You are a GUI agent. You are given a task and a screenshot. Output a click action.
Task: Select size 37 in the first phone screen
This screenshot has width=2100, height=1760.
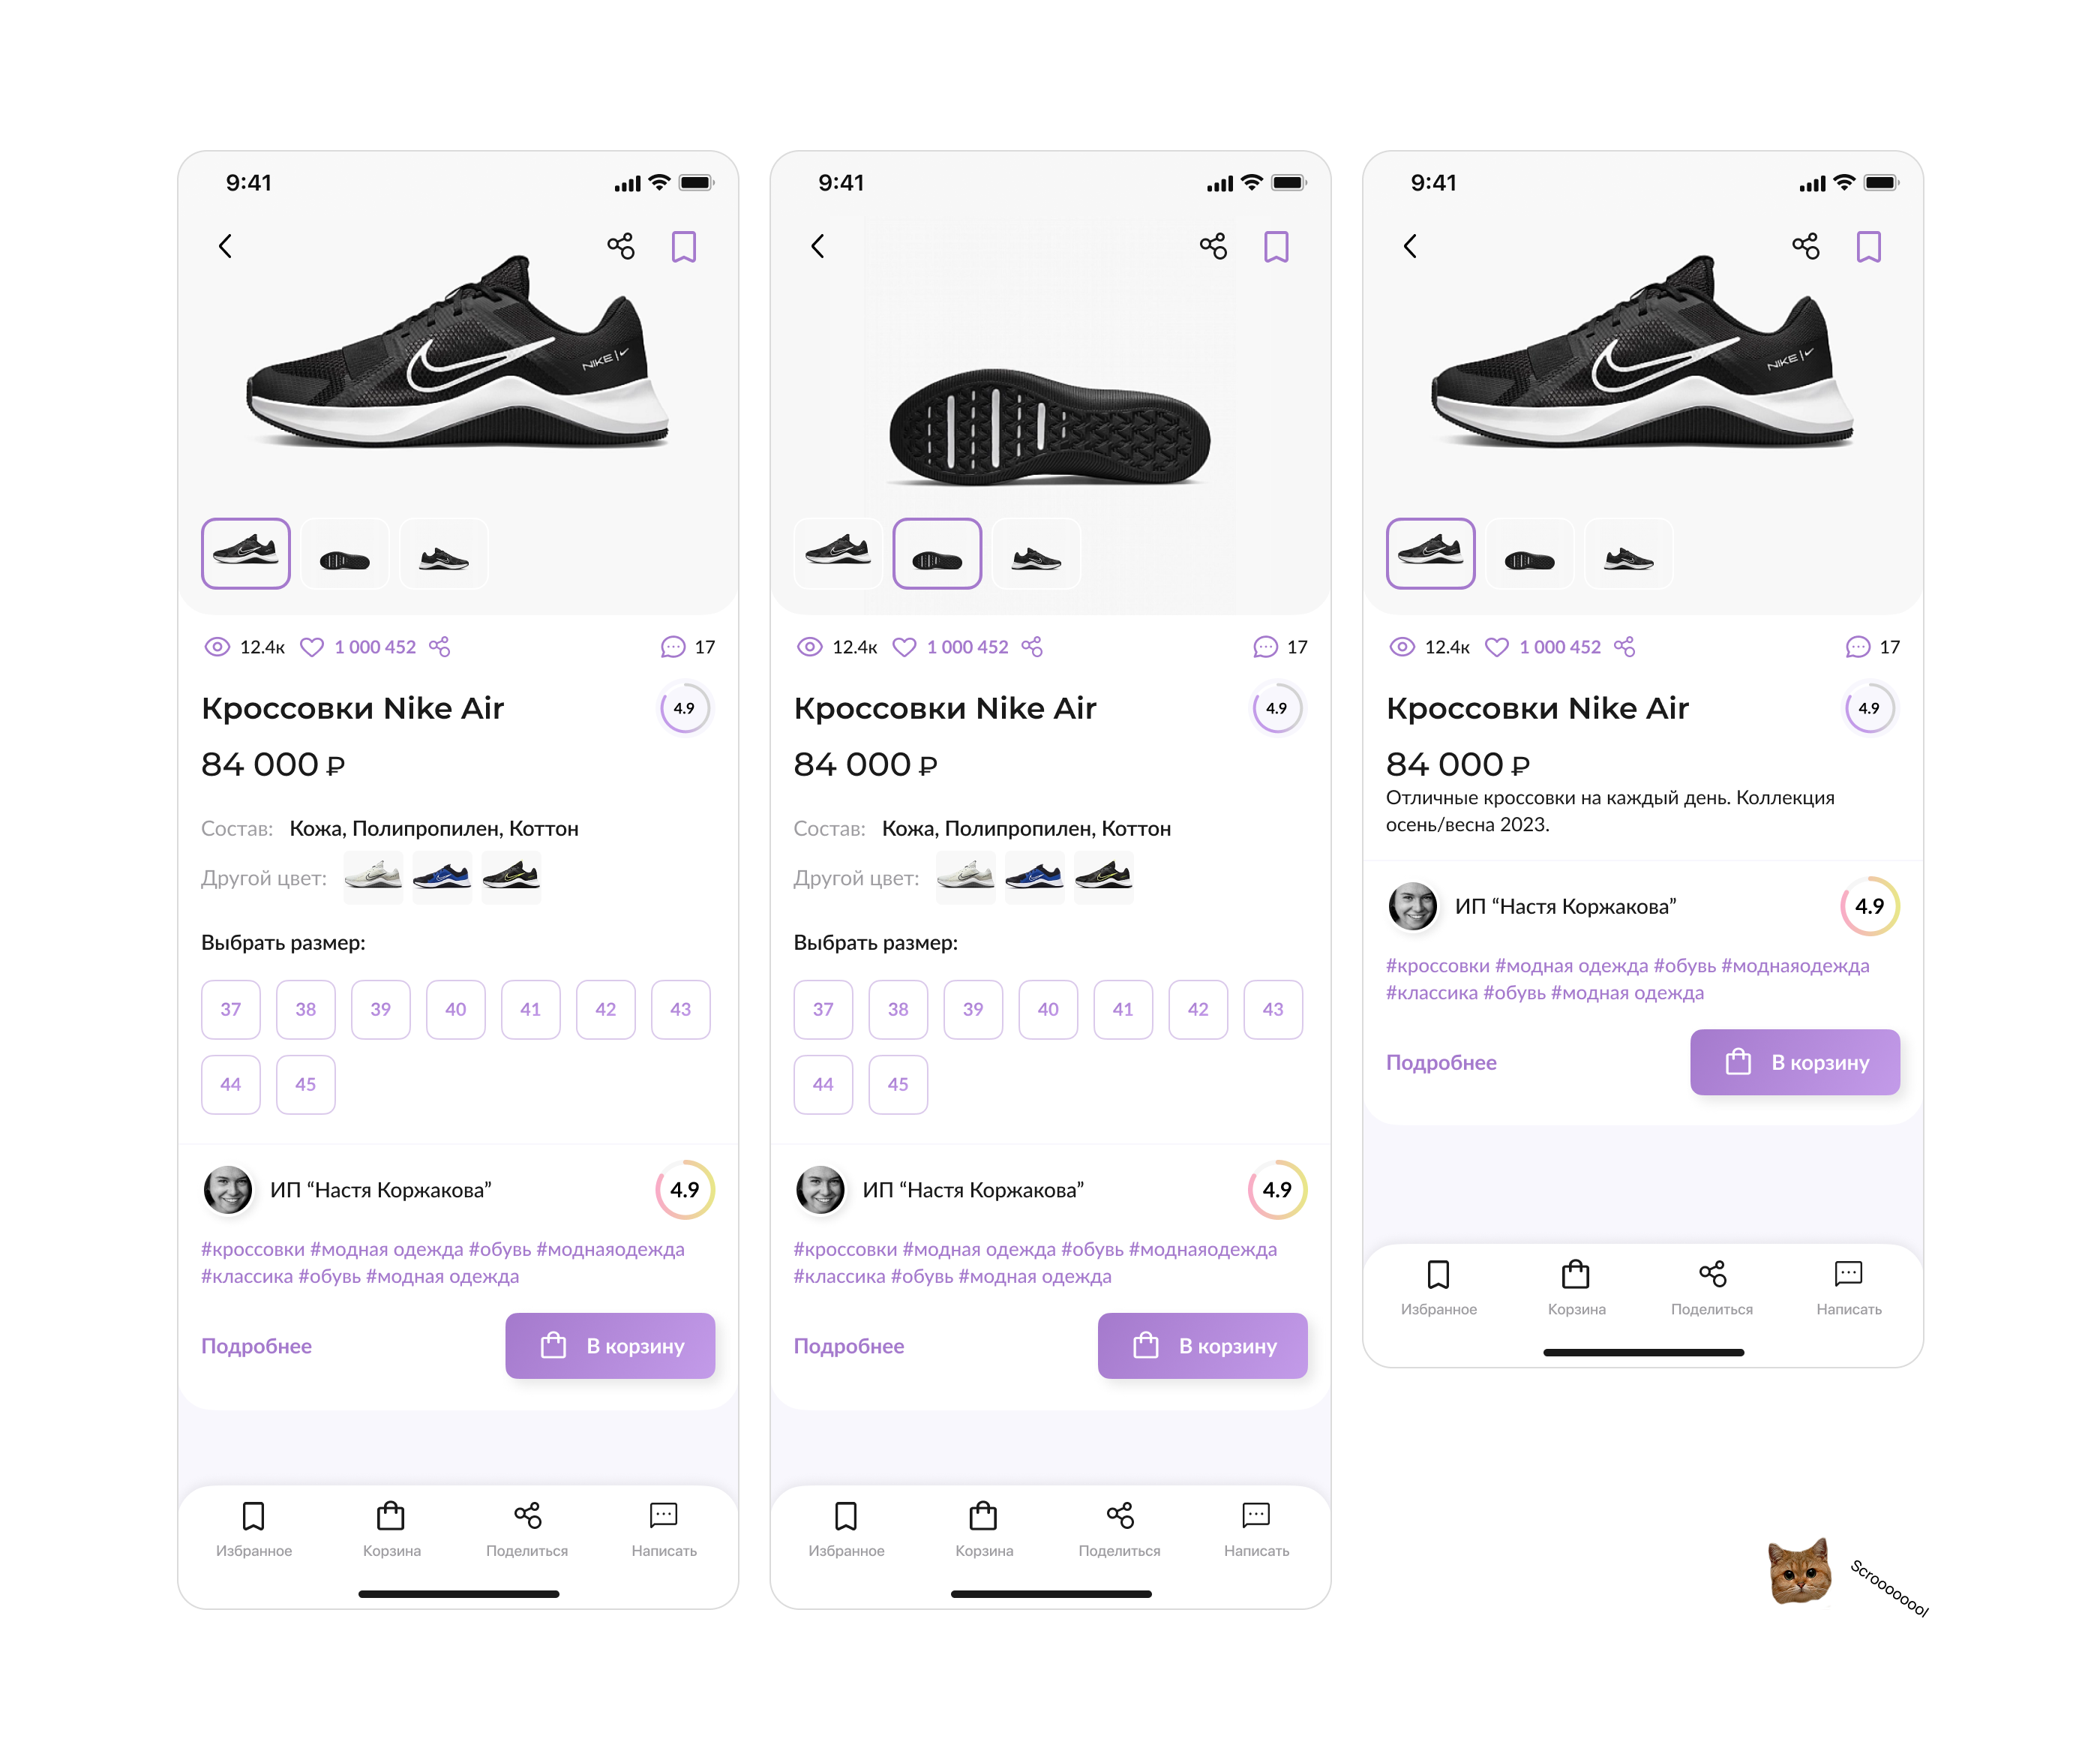(231, 1009)
